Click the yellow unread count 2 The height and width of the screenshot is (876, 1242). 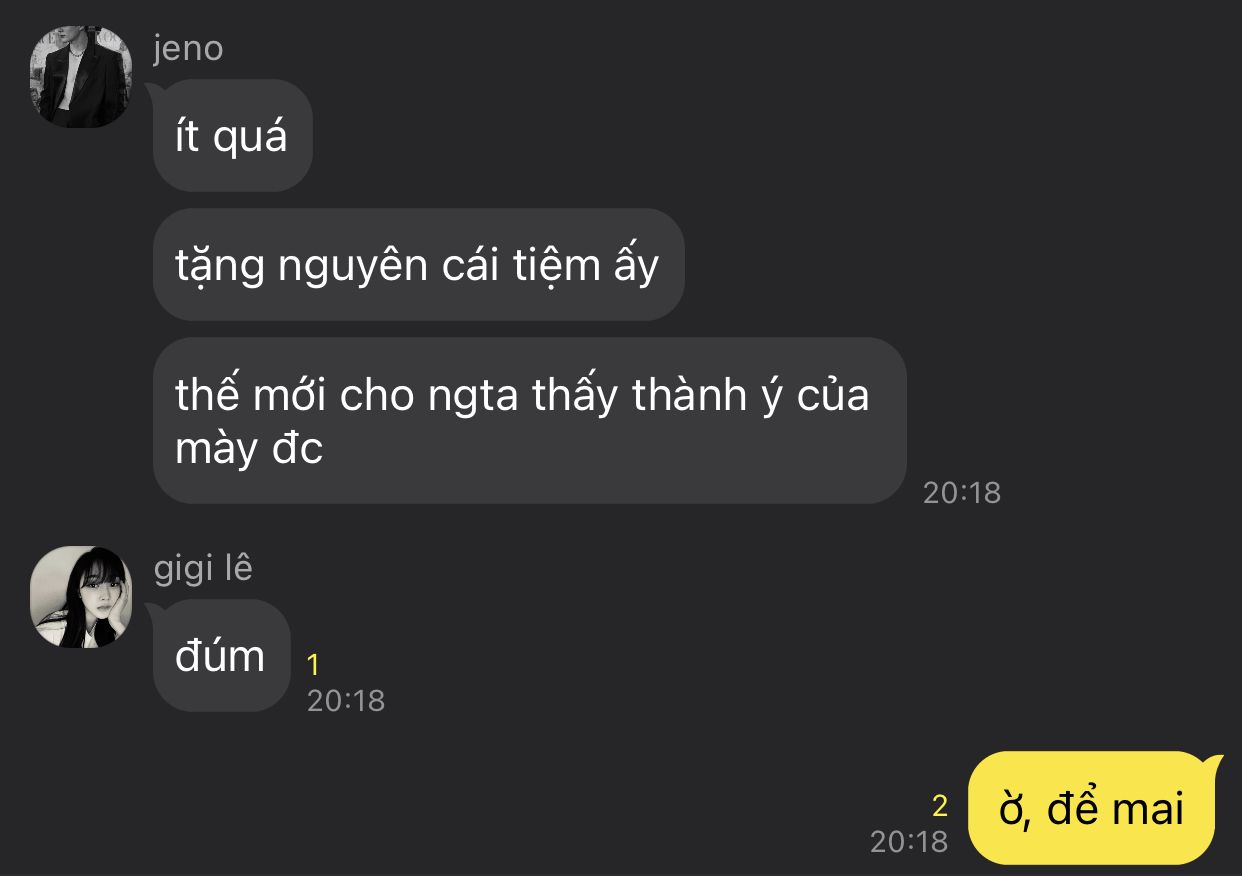(x=939, y=806)
